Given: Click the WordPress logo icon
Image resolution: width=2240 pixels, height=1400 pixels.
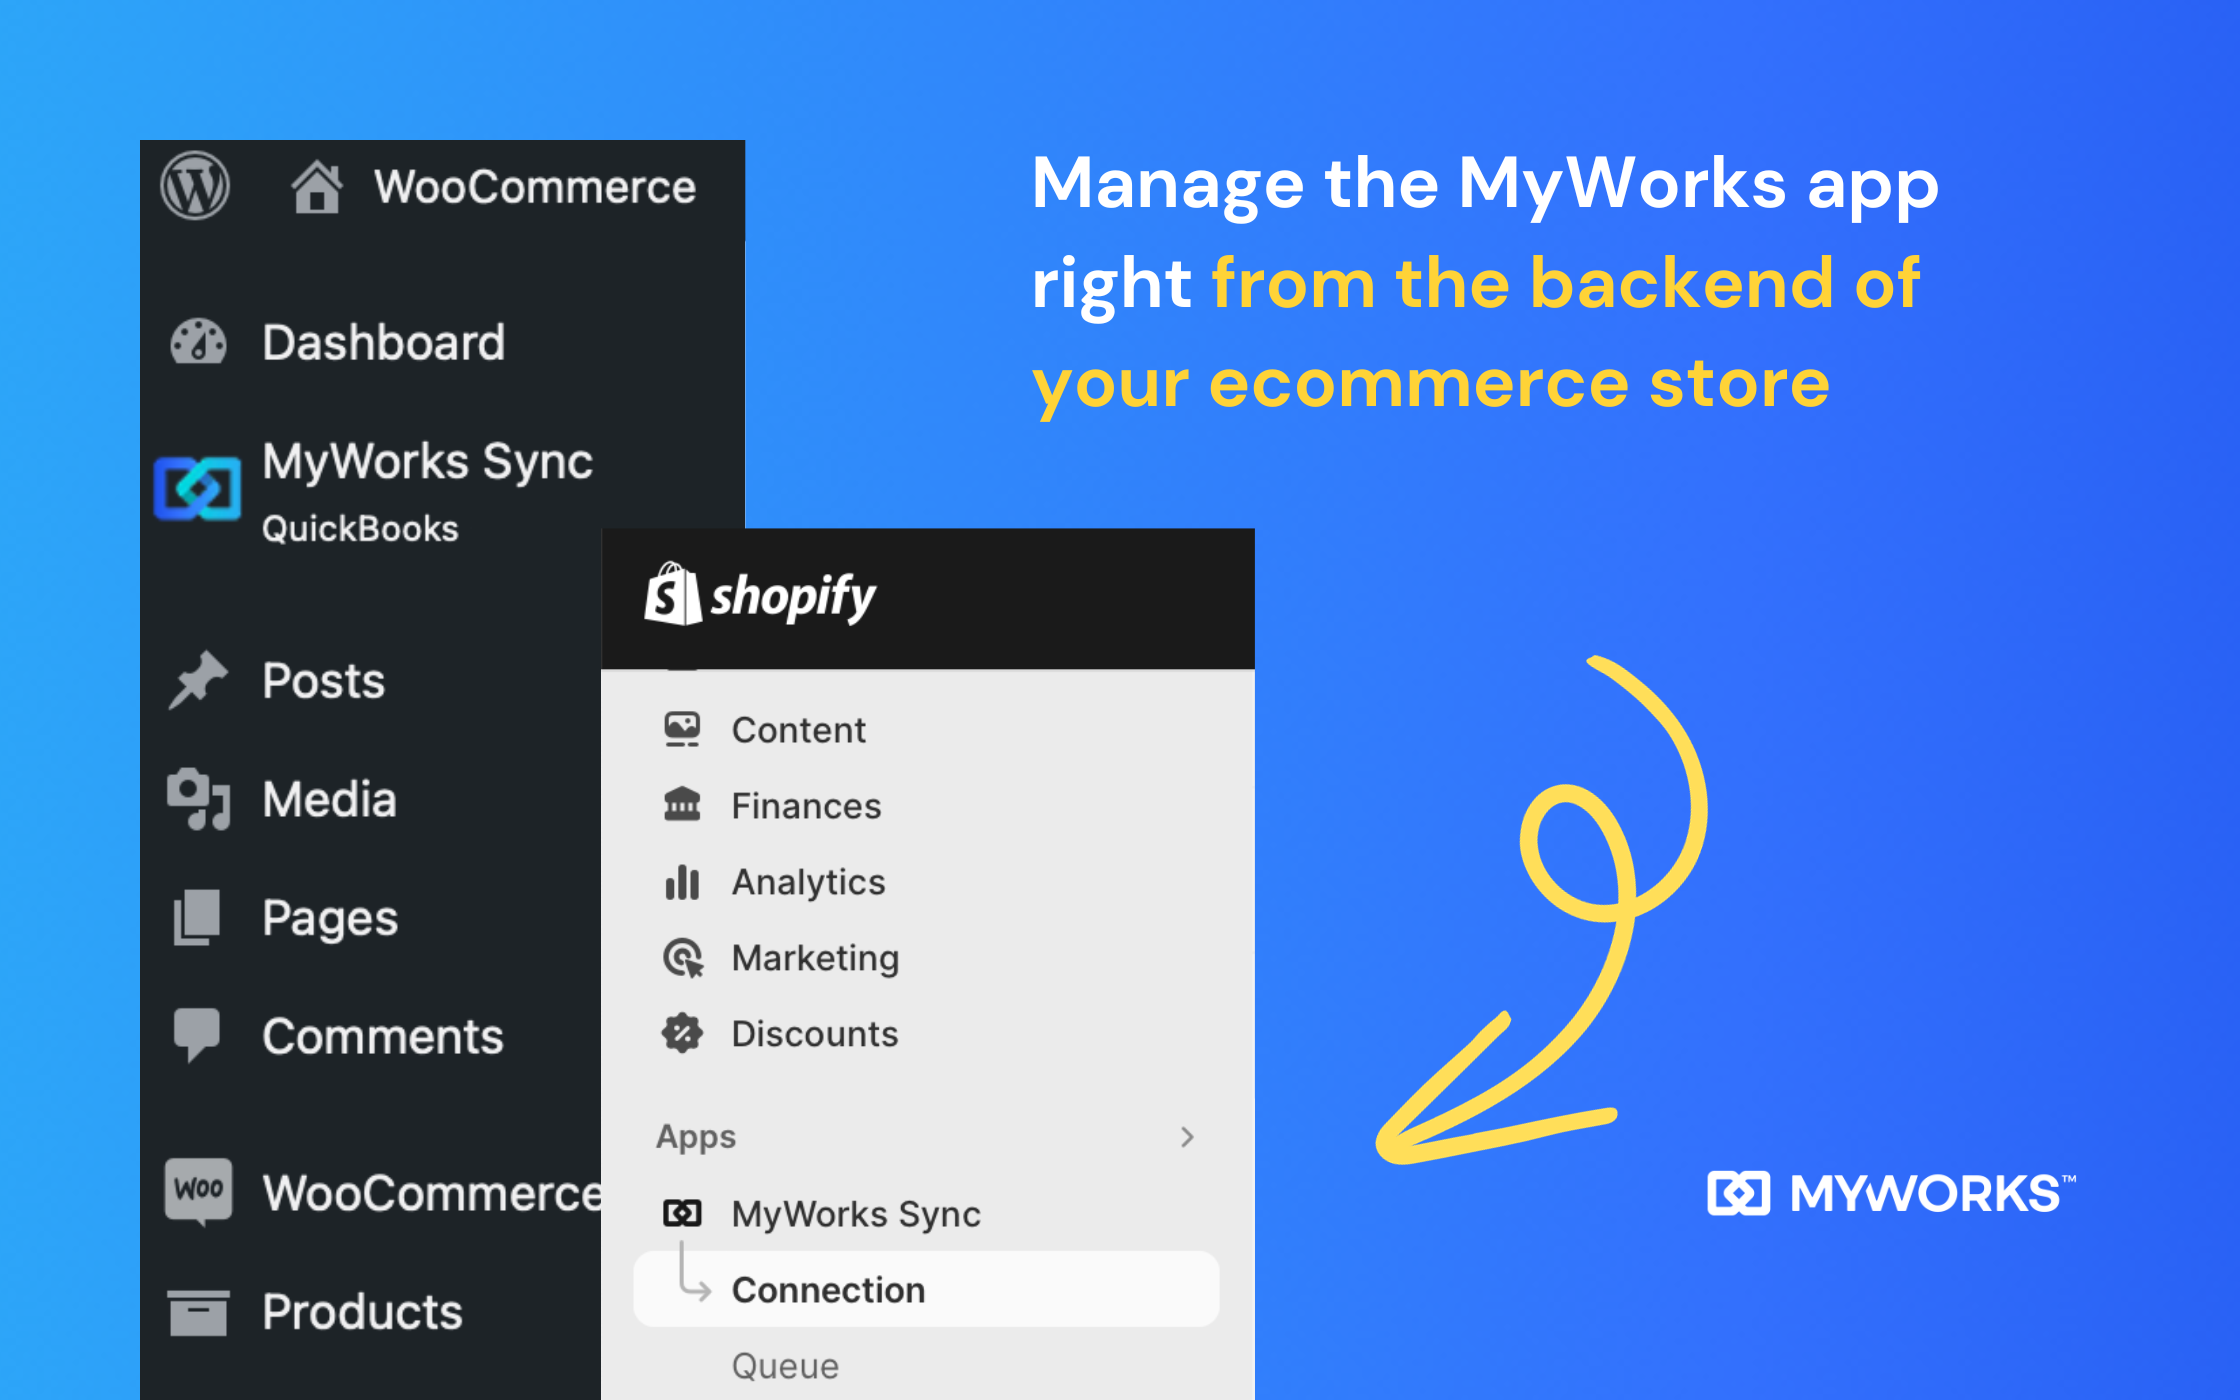Looking at the screenshot, I should click(196, 185).
